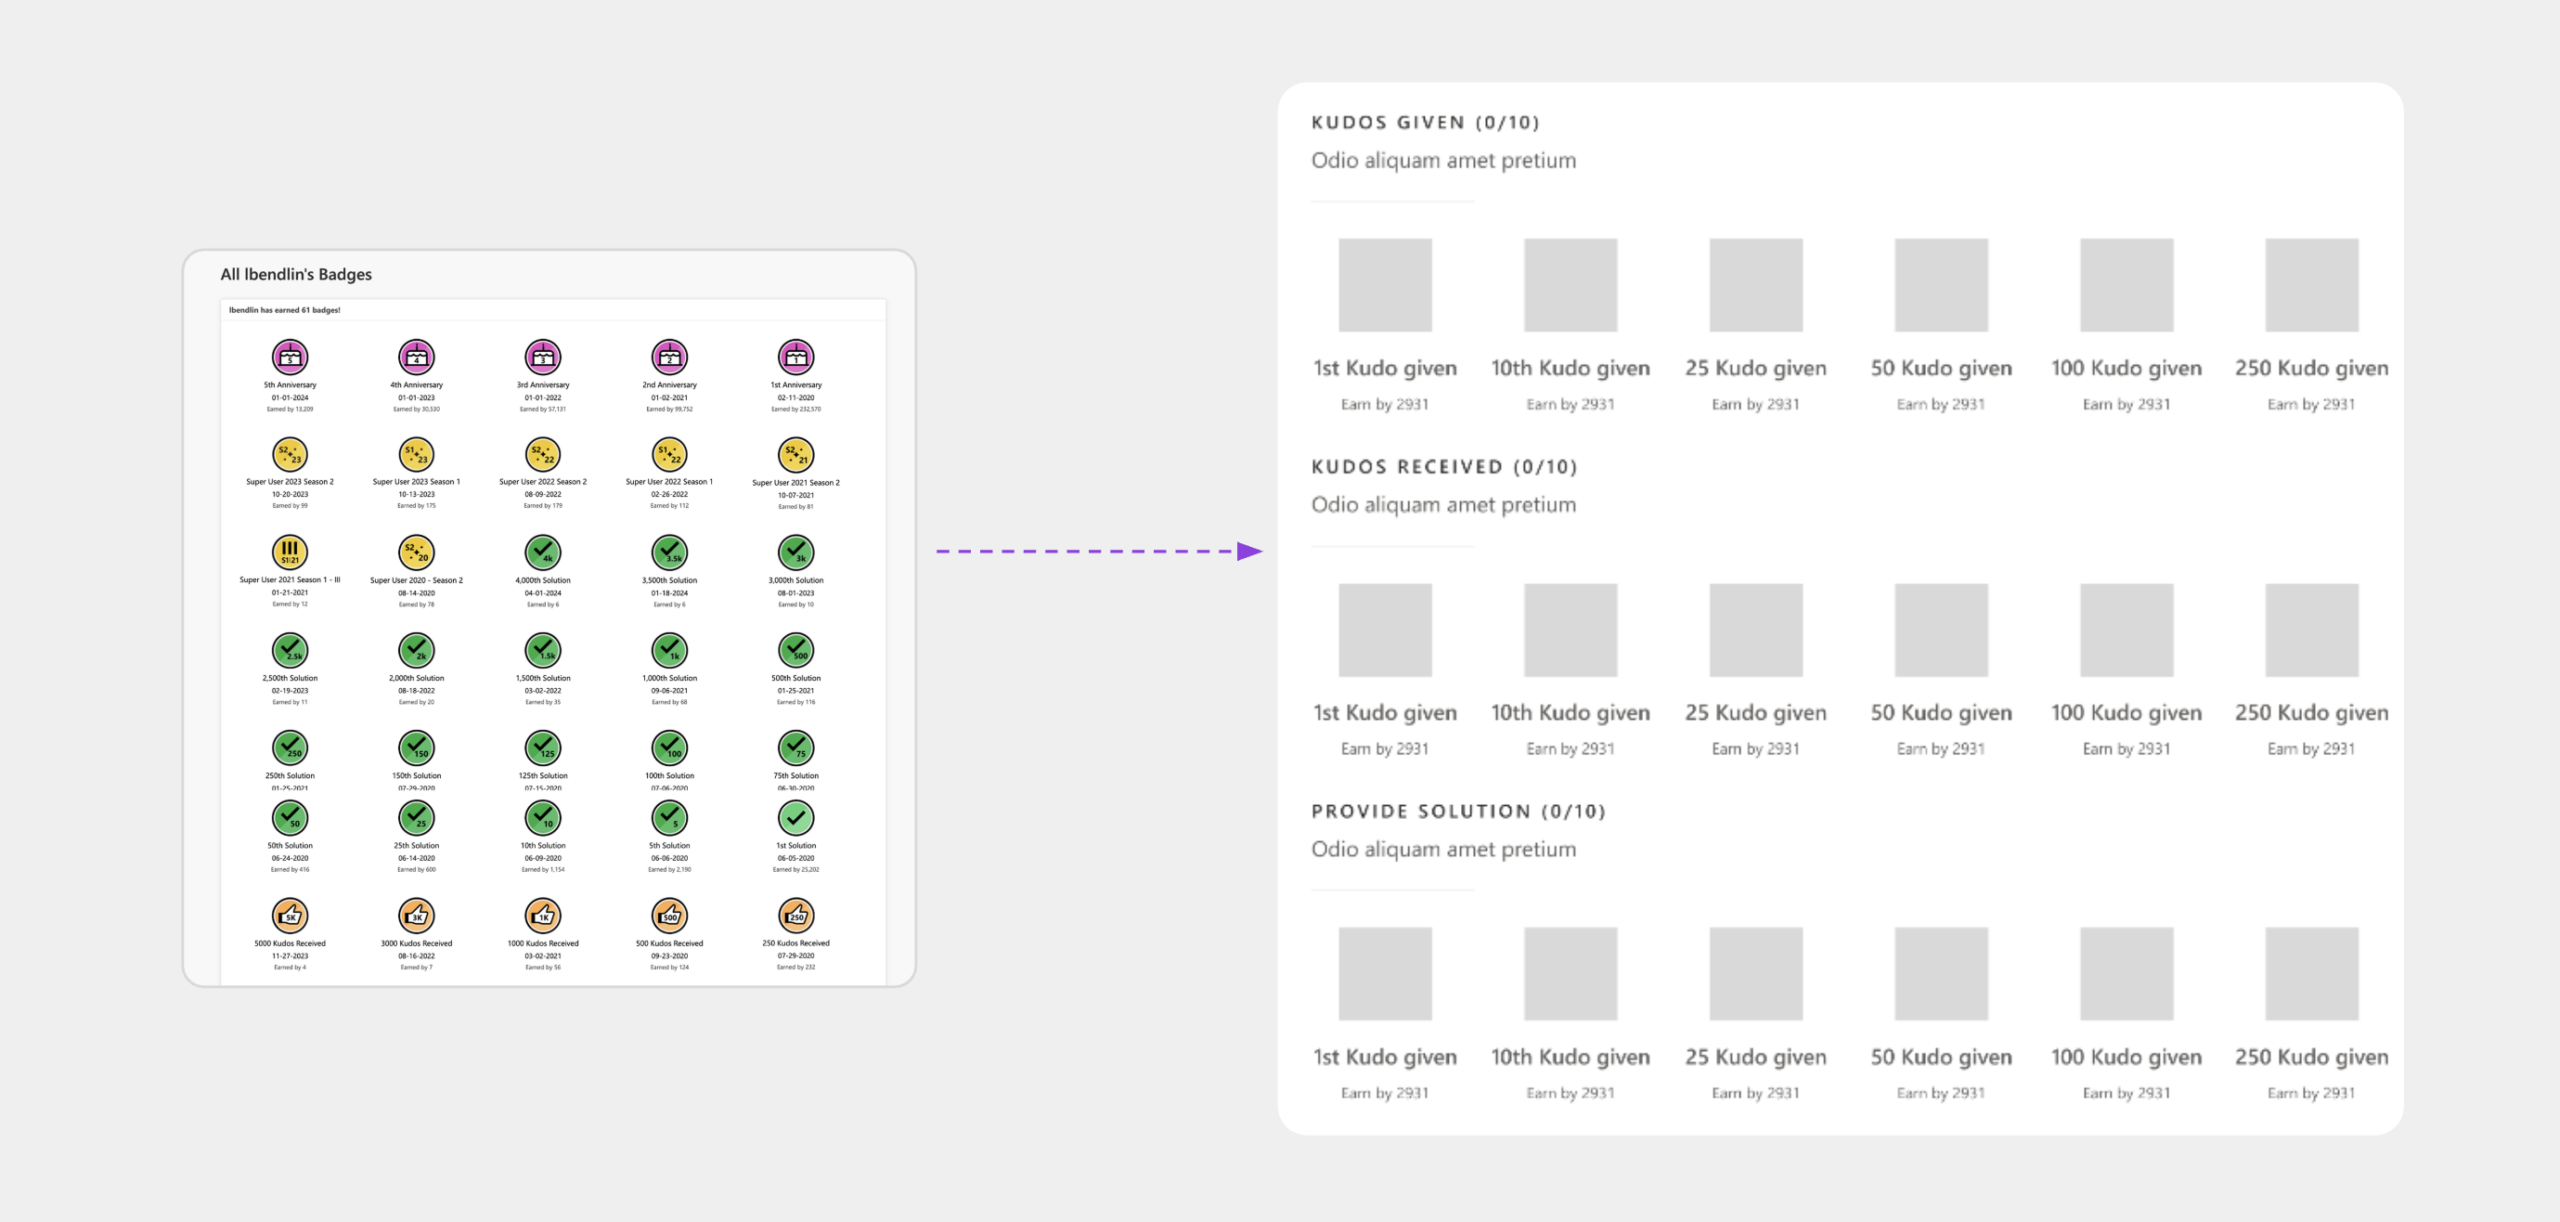Open the 4,000th Solution checkmark badge
Viewport: 2560px width, 1222px height.
coord(543,552)
